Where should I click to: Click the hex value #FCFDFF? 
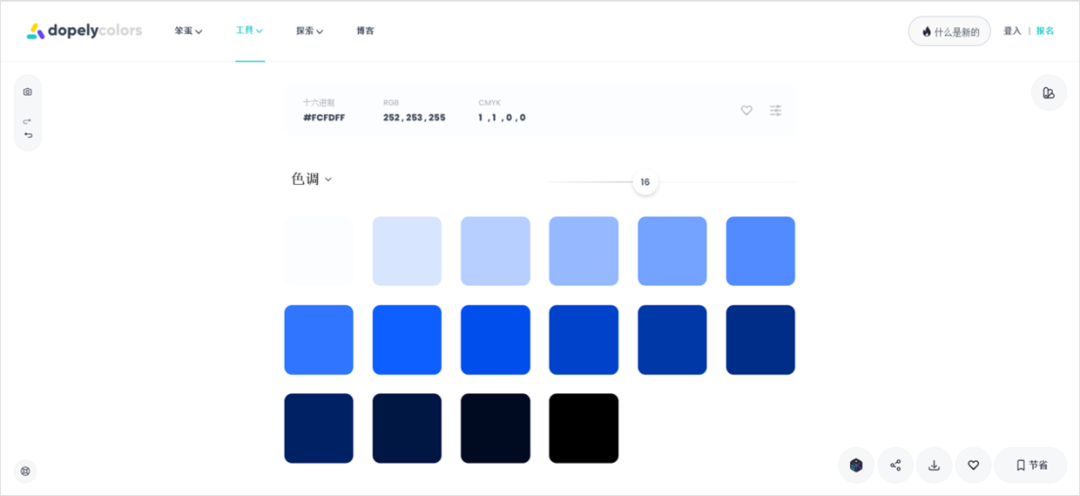click(x=324, y=118)
